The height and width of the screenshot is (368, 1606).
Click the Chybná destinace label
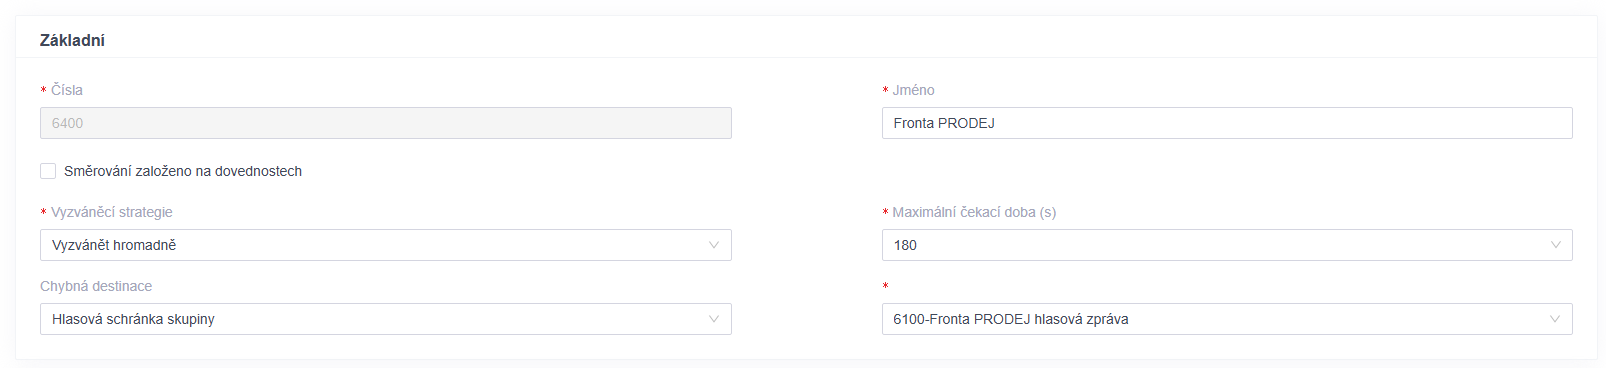pyautogui.click(x=96, y=286)
